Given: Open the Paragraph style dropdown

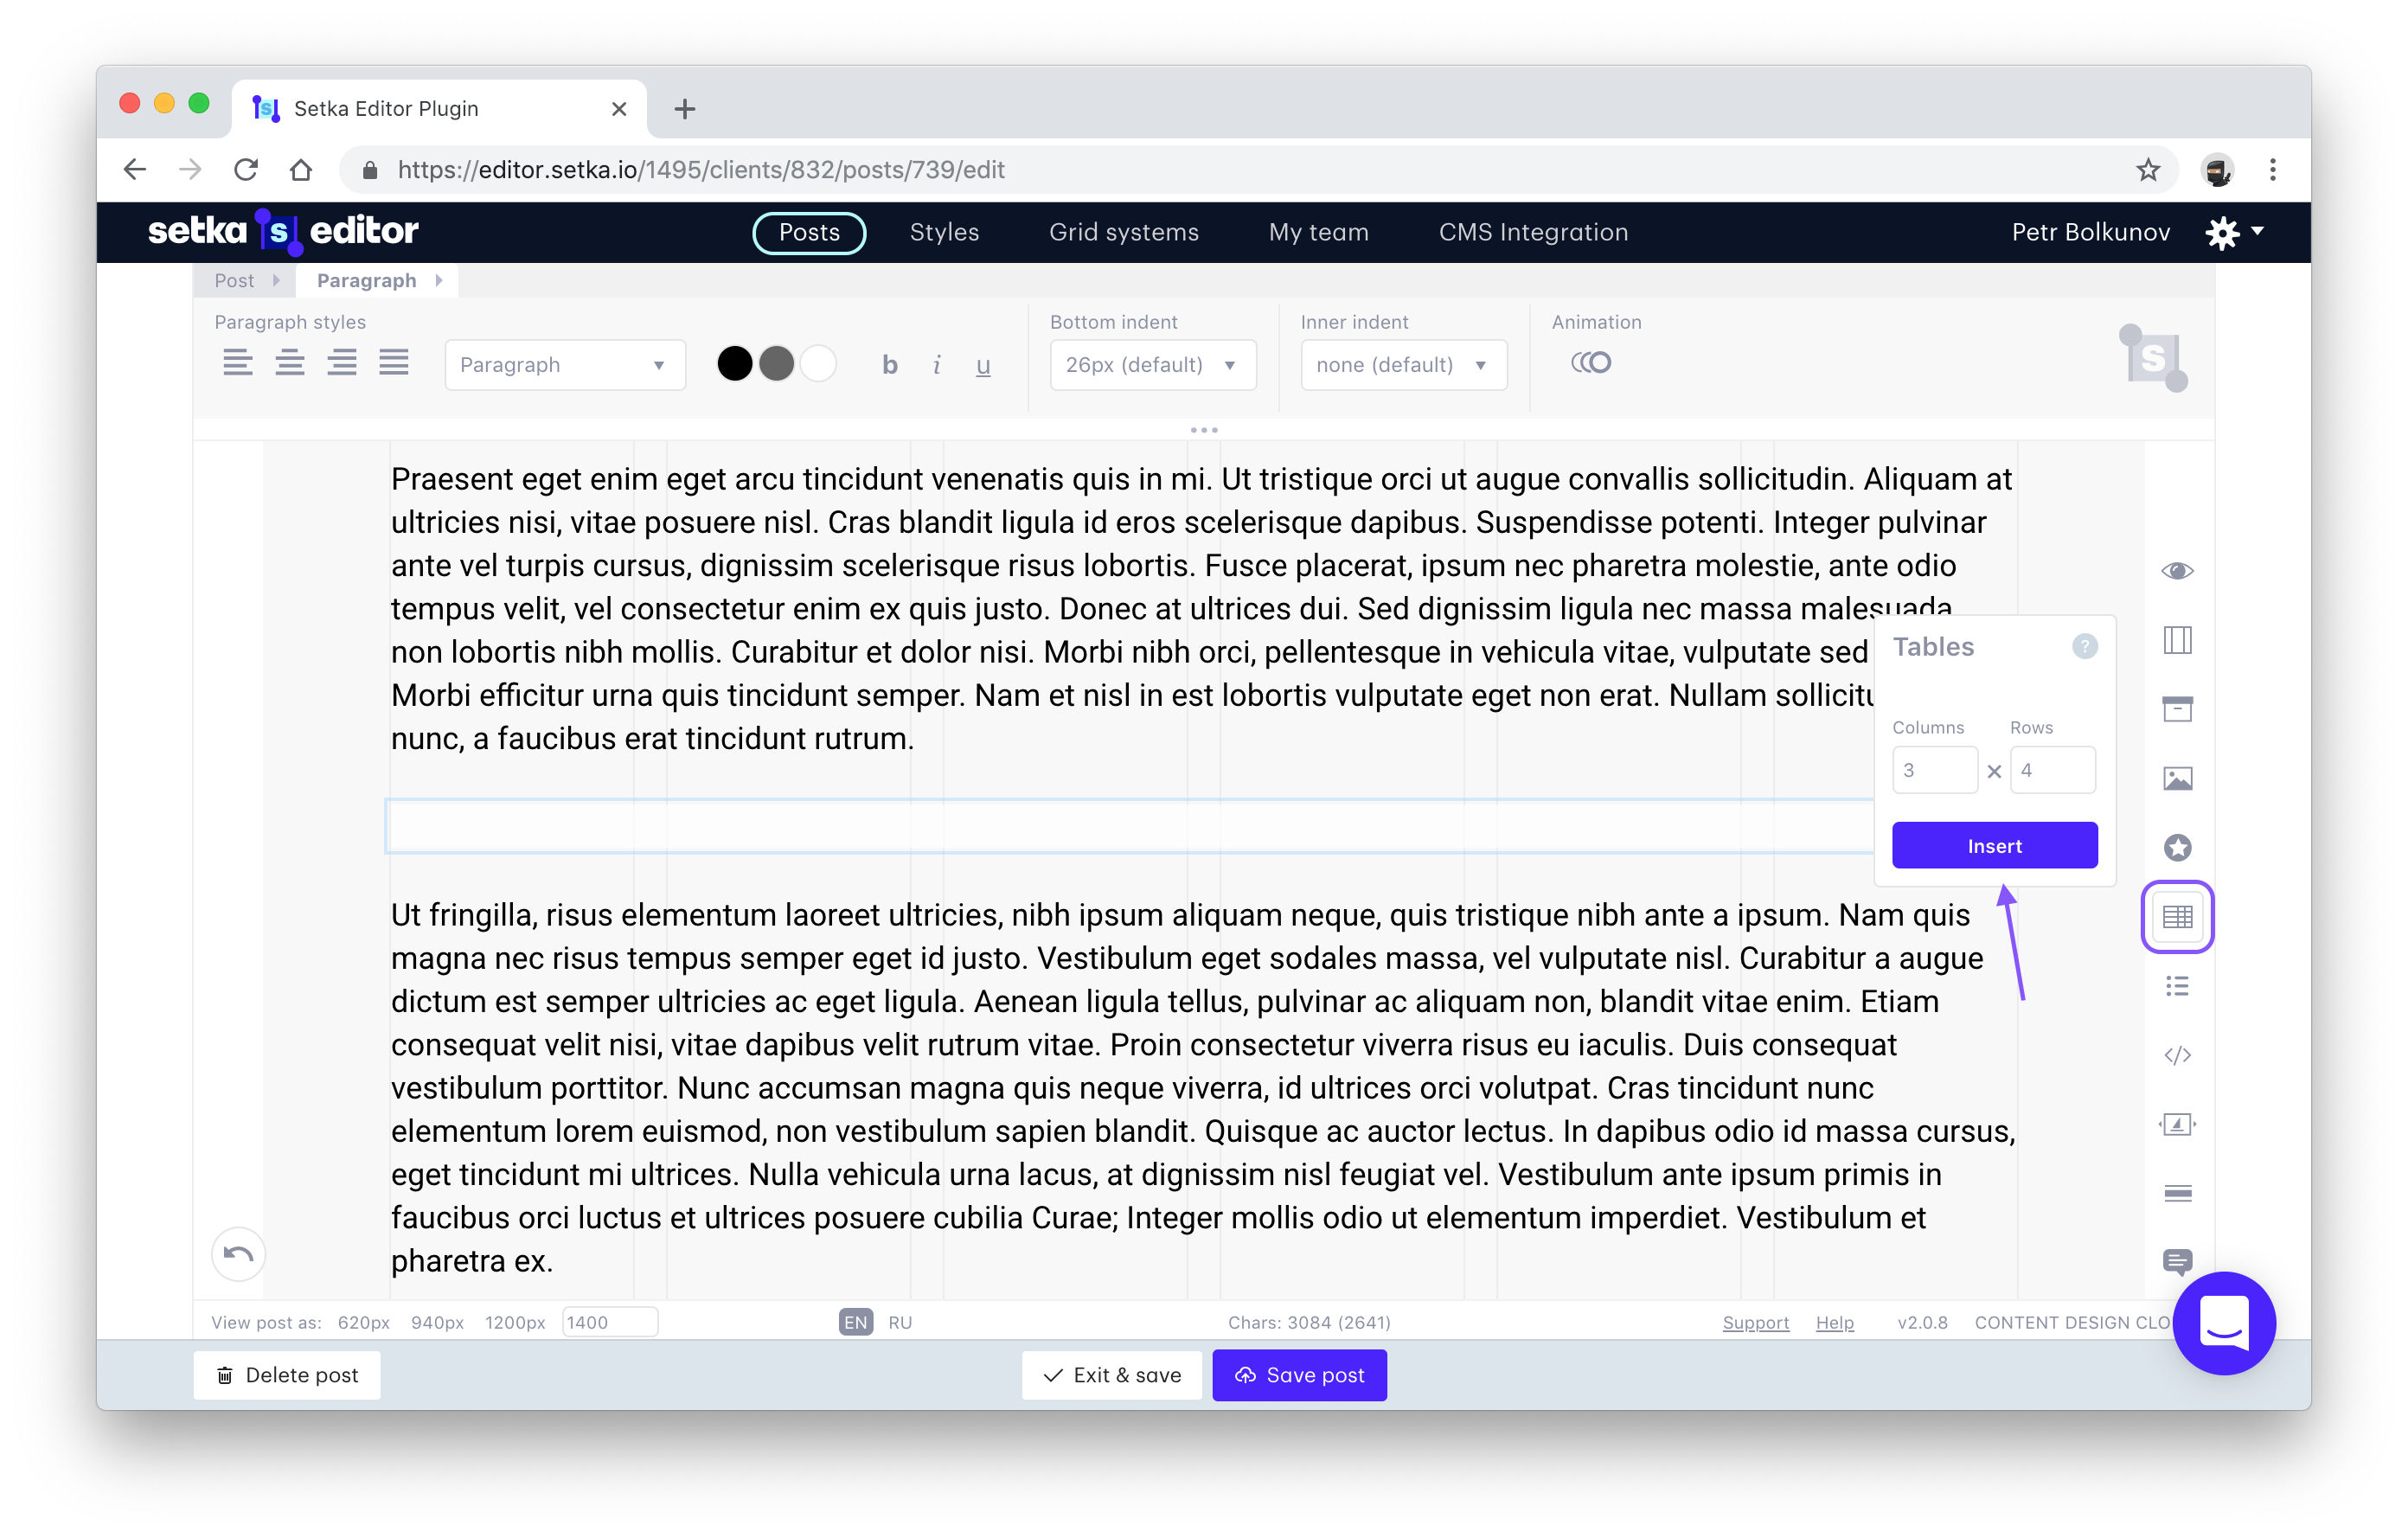Looking at the screenshot, I should point(565,365).
